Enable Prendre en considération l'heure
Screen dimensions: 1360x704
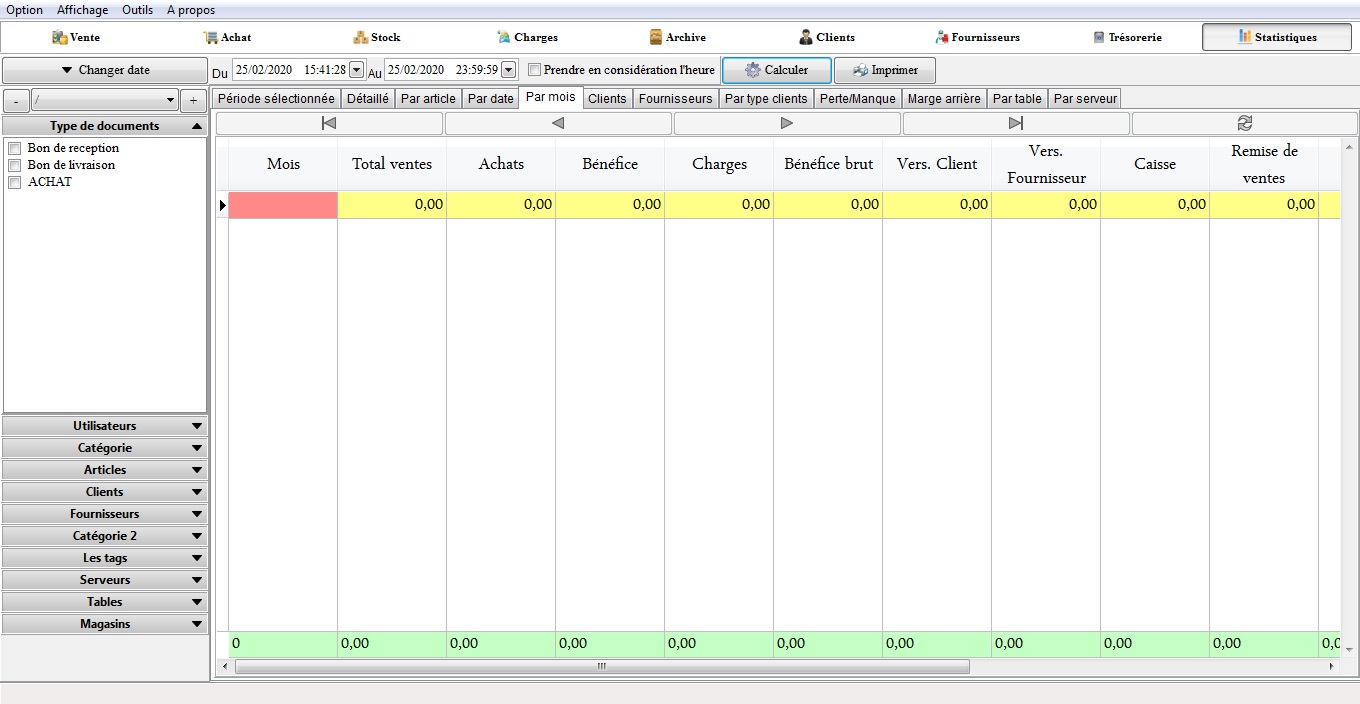[535, 70]
